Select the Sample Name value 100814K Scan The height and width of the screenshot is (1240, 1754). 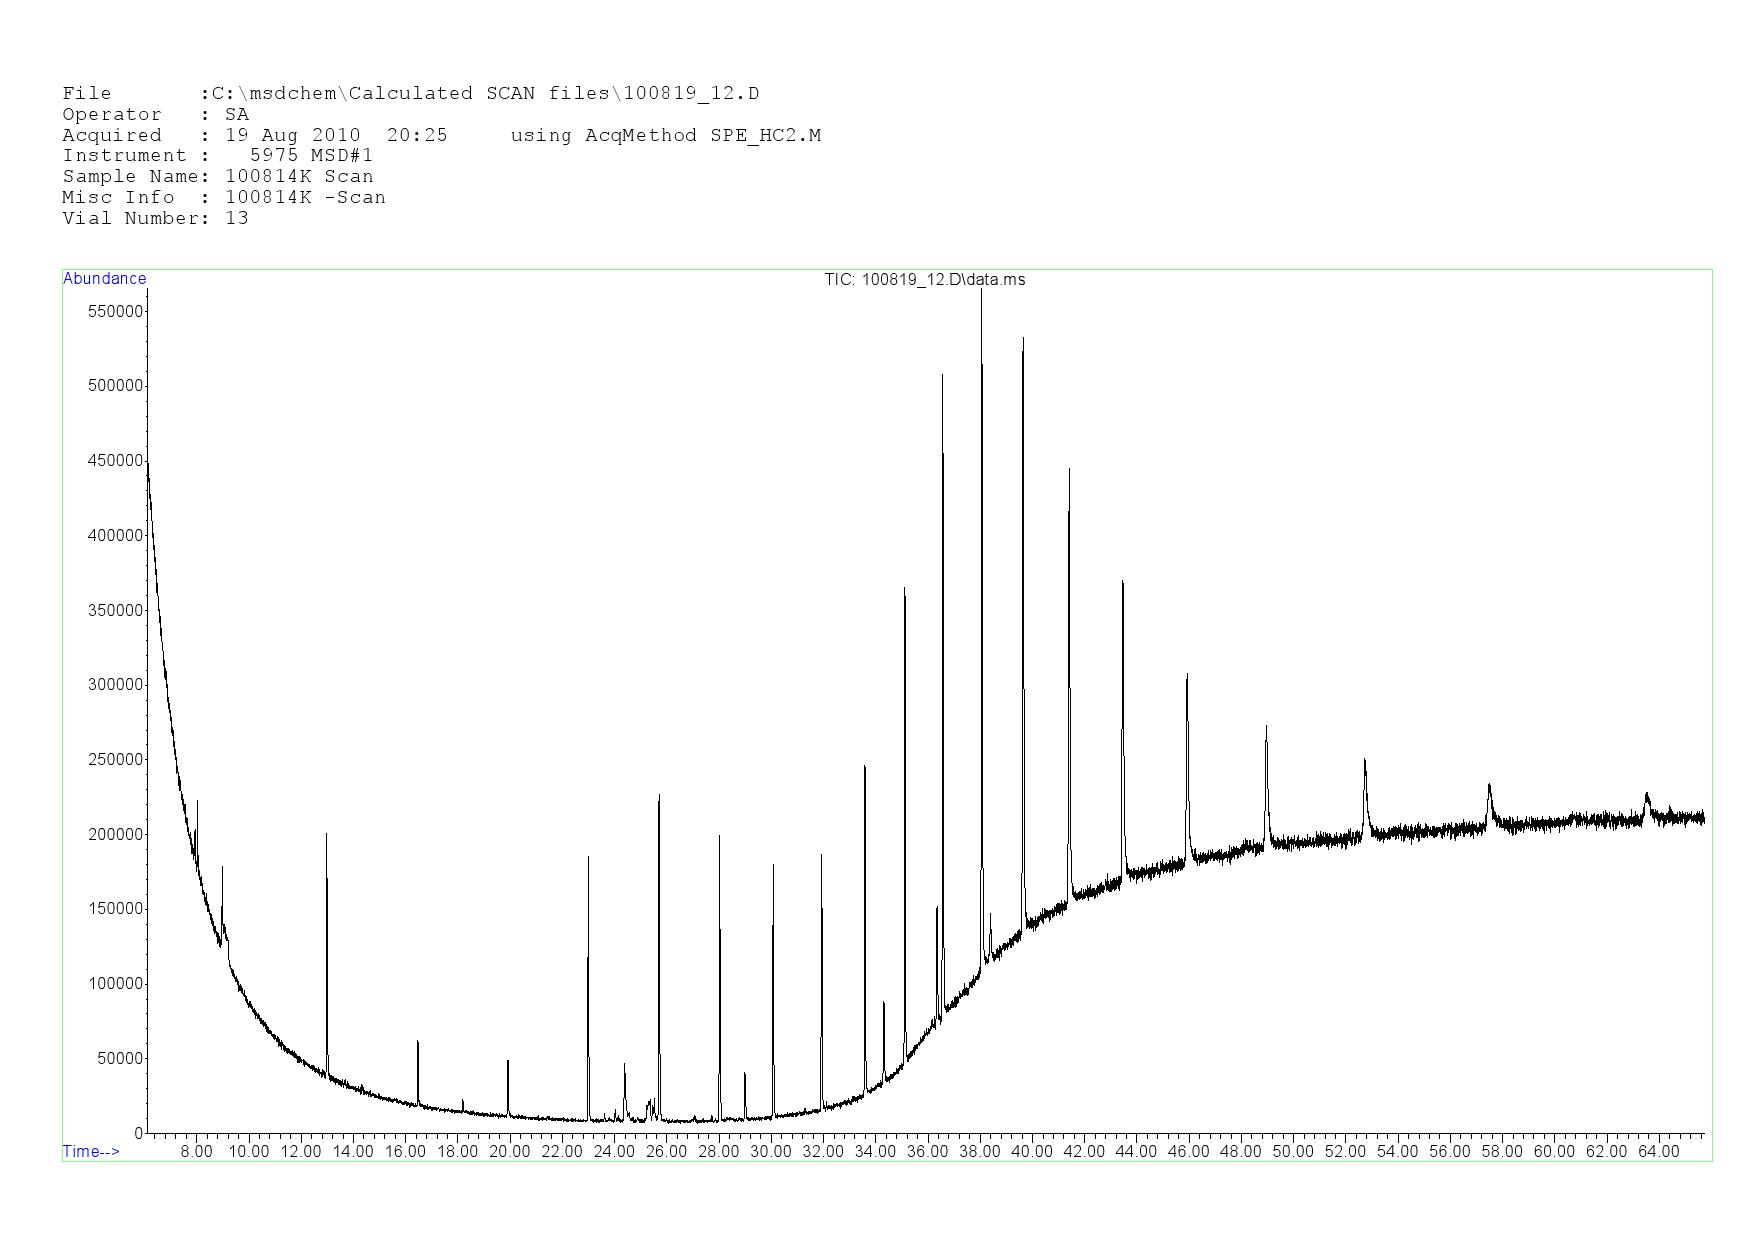point(299,177)
